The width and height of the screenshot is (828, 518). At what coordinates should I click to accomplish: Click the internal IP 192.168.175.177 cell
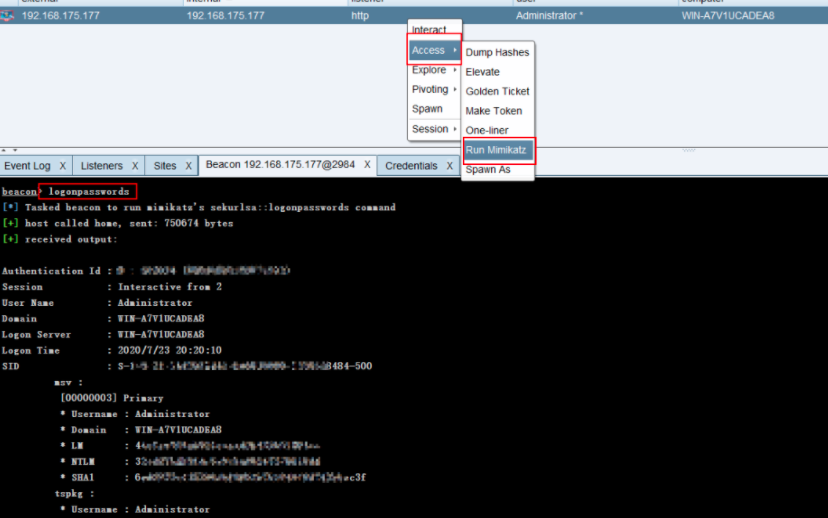click(x=225, y=16)
